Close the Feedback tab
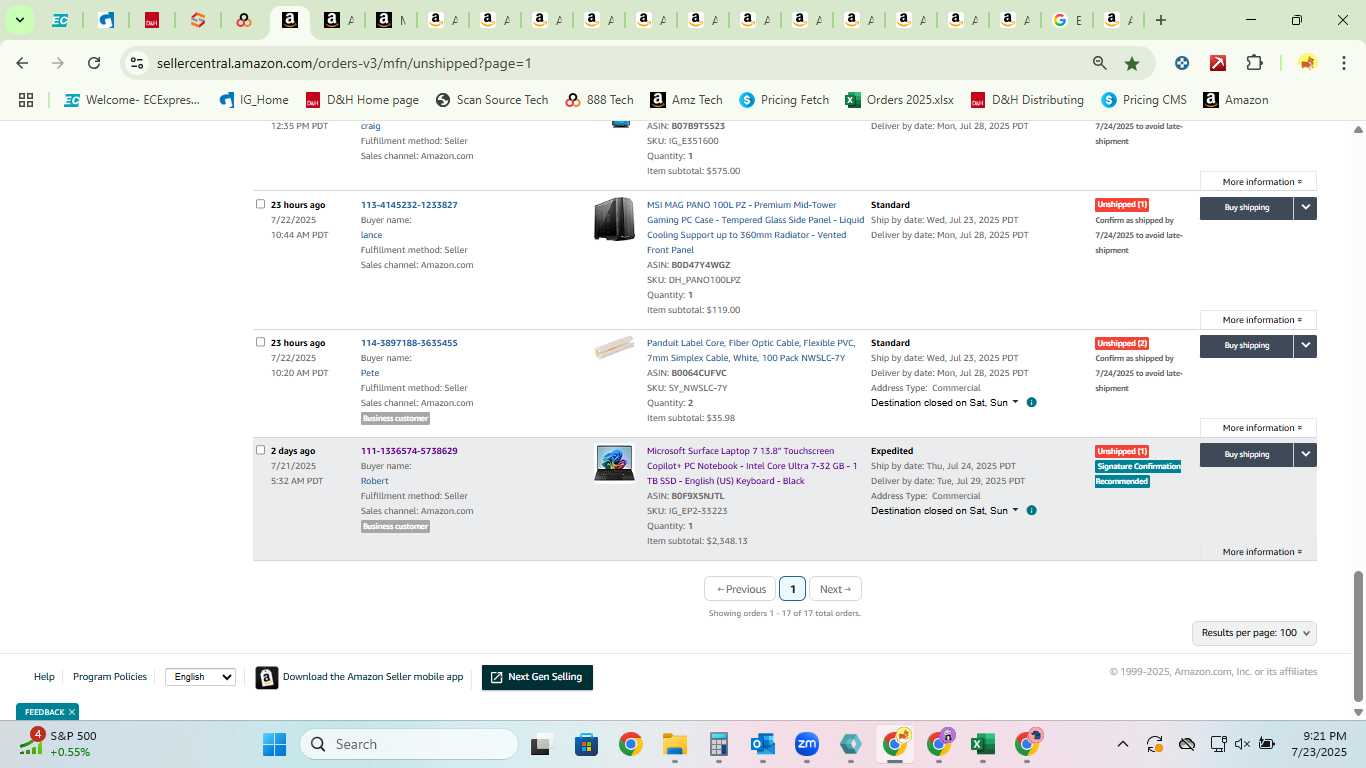Screen dimensions: 1366x768 (71, 712)
